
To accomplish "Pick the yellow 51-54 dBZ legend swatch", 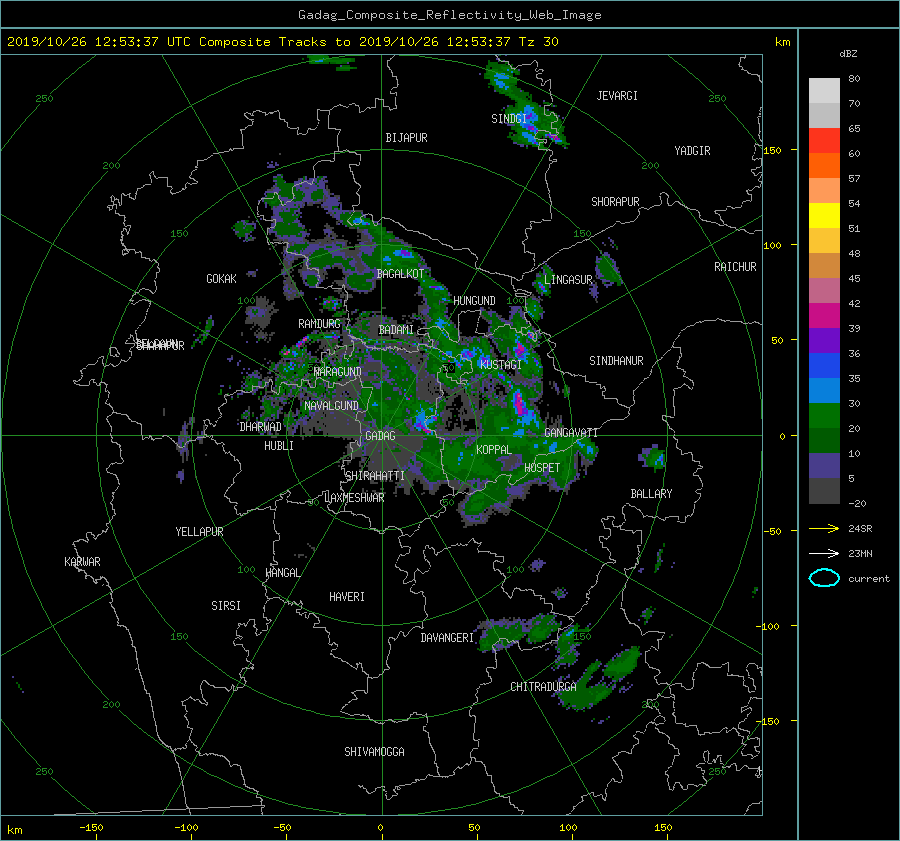I will tap(824, 216).
